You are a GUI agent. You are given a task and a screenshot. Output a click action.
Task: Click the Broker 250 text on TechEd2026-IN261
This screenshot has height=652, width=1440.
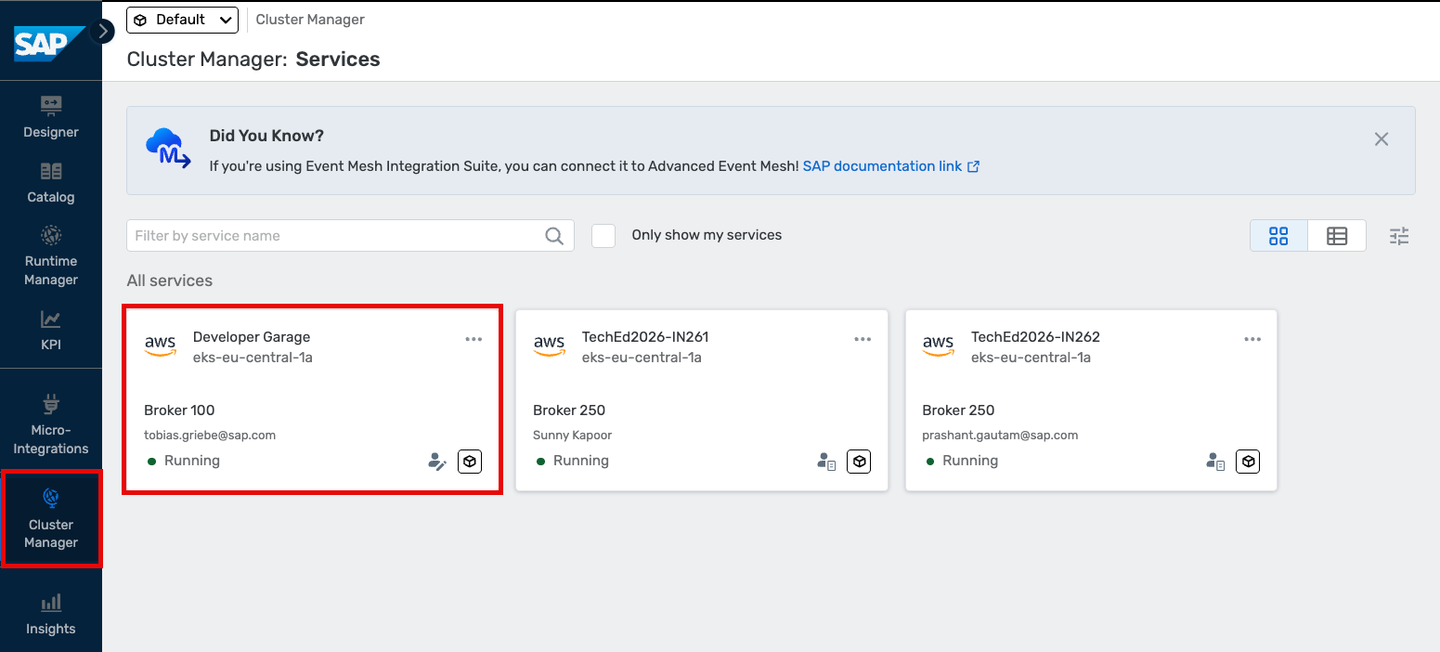pyautogui.click(x=569, y=410)
